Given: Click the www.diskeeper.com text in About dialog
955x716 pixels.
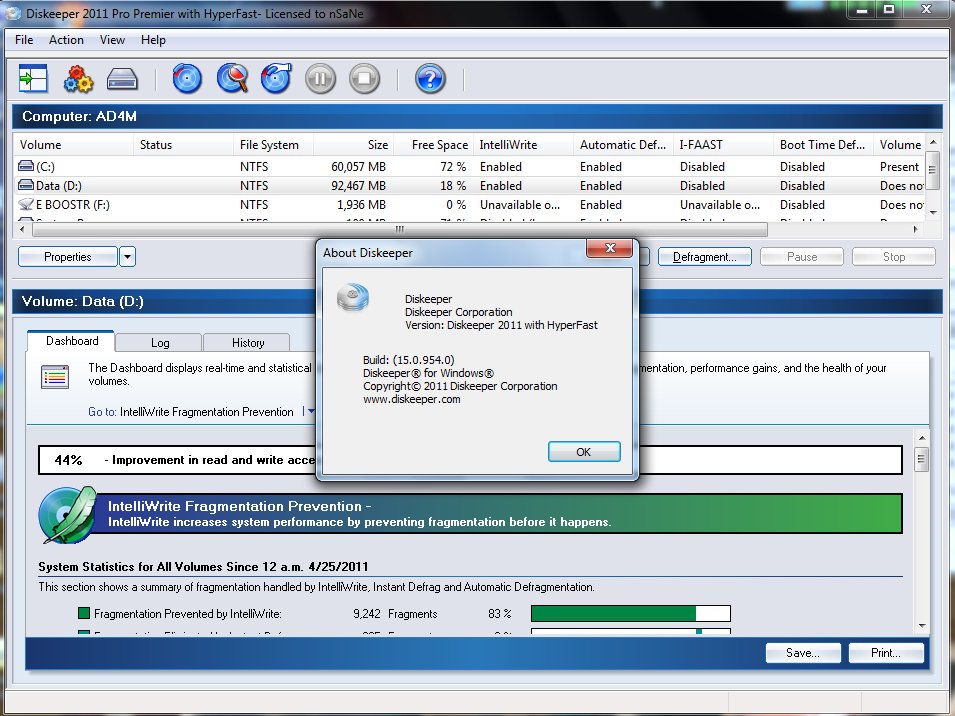Looking at the screenshot, I should [x=412, y=399].
